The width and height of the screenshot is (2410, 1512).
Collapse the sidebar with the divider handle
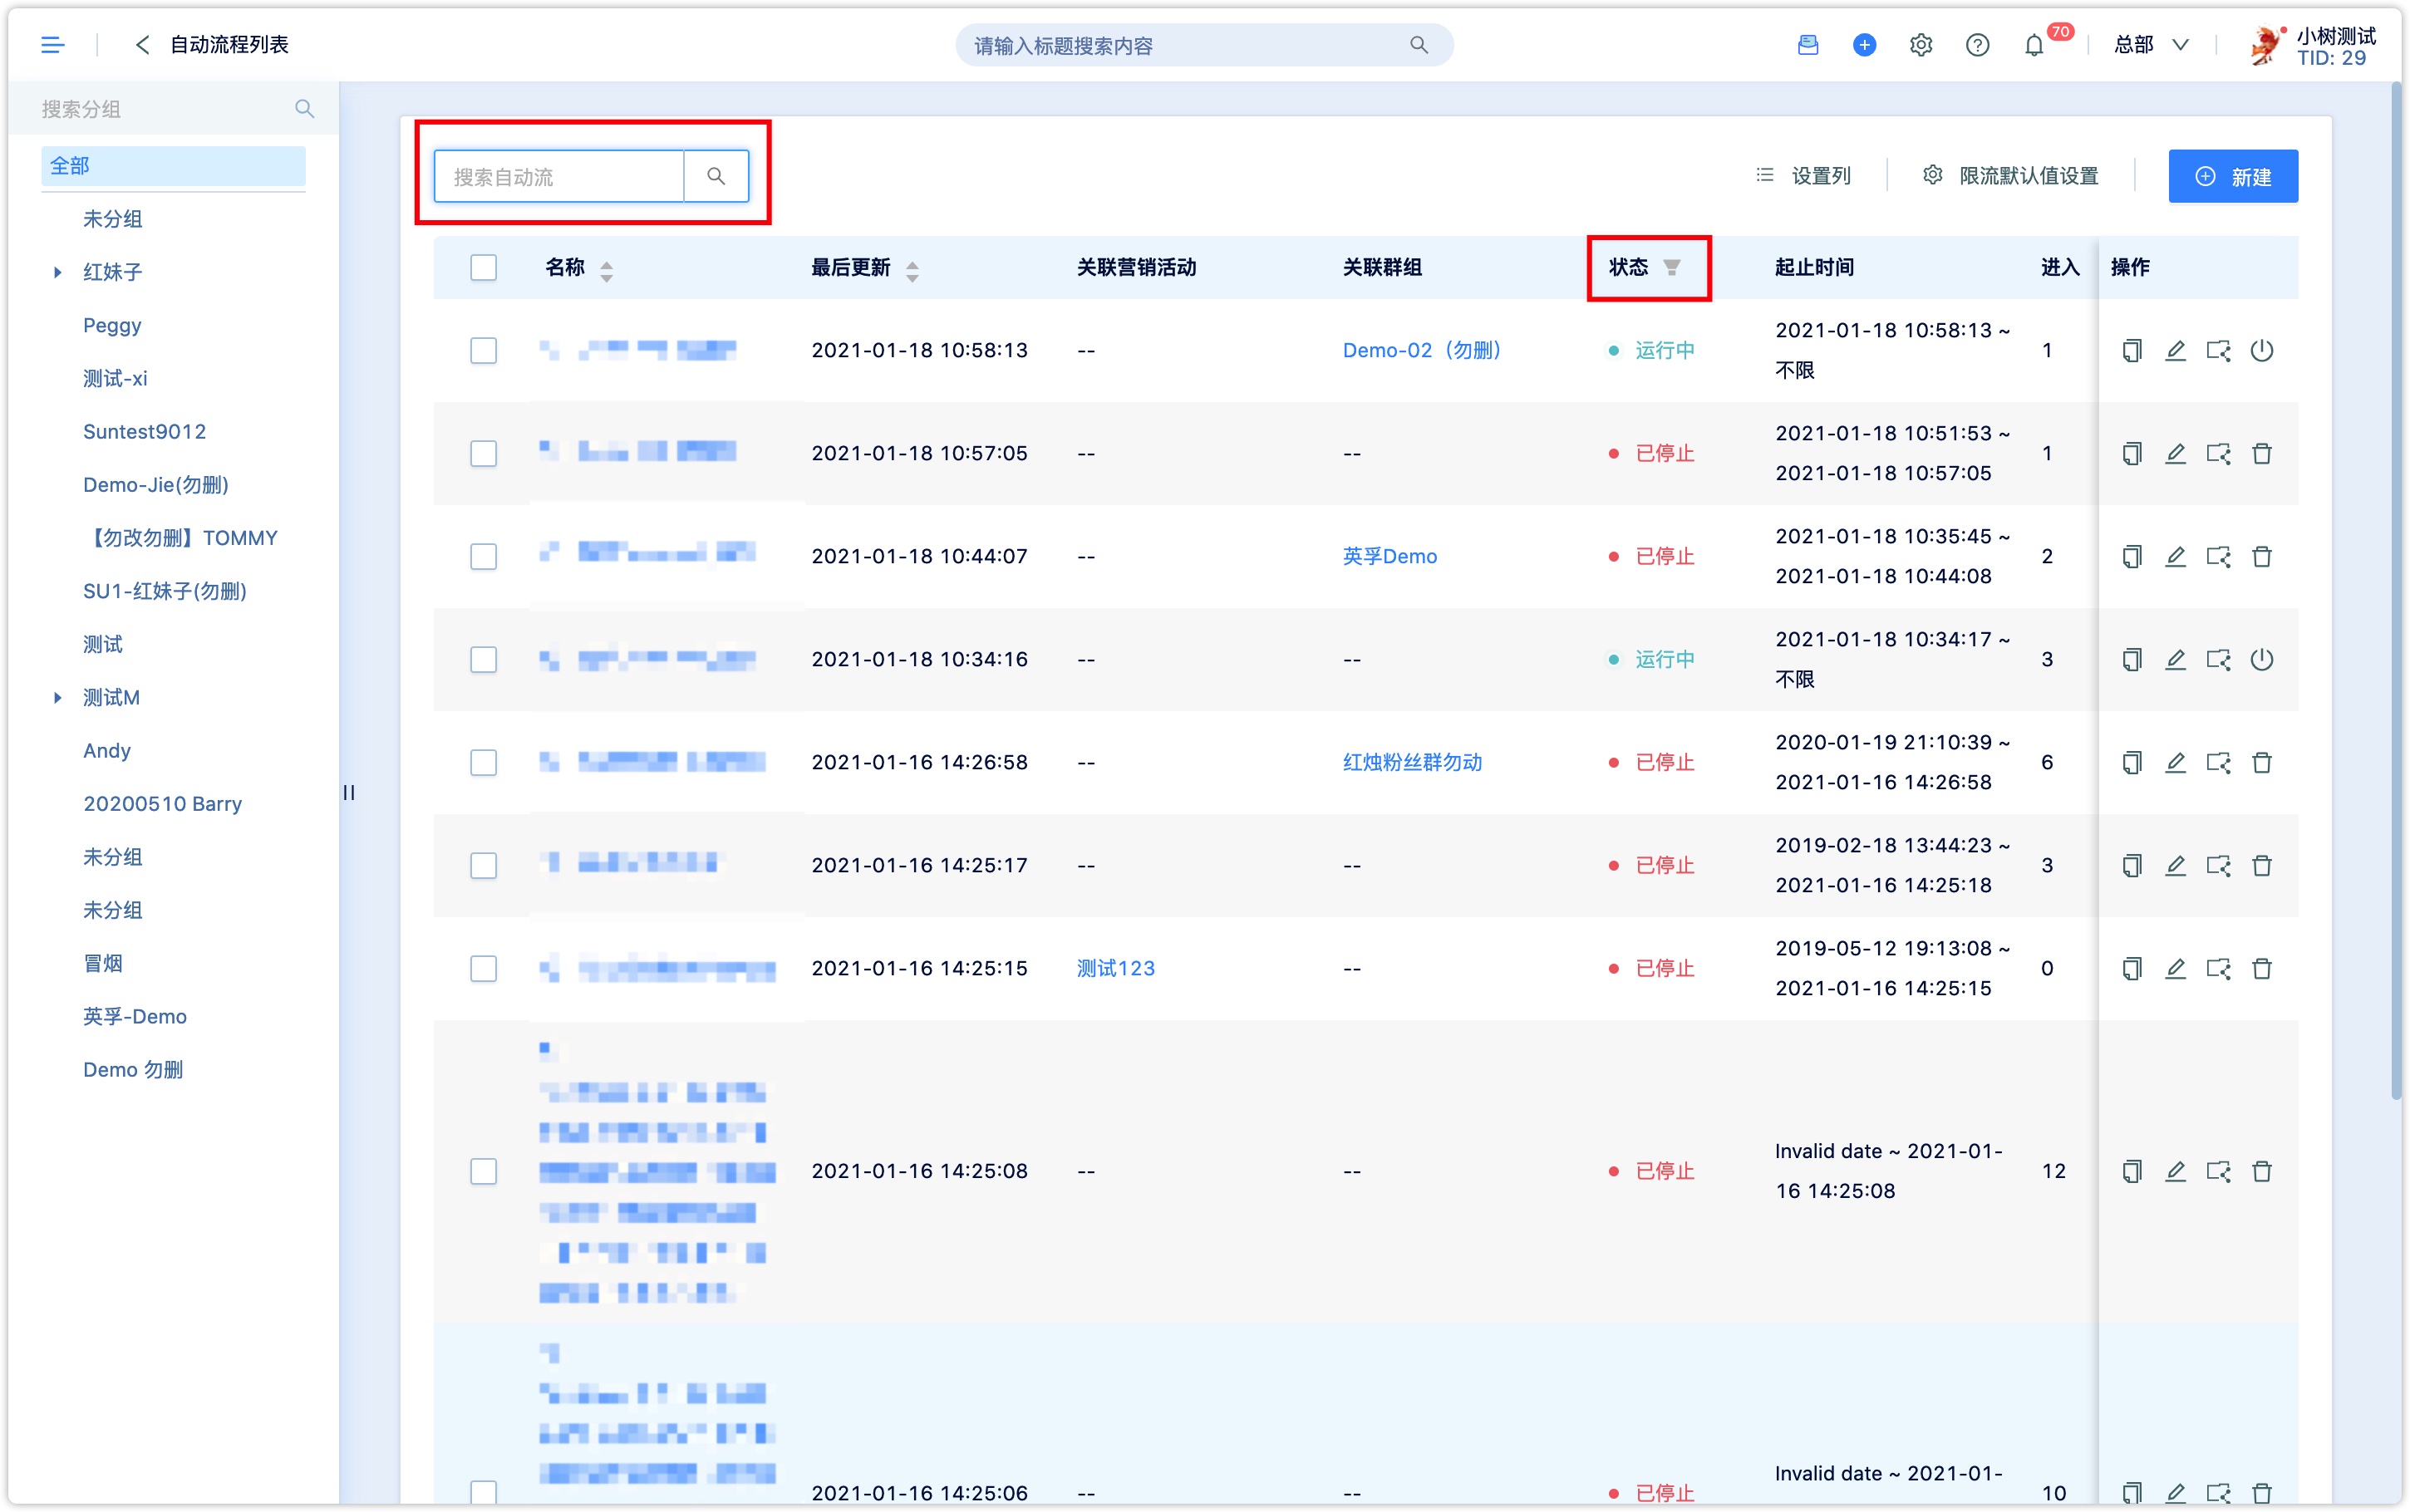pos(348,792)
